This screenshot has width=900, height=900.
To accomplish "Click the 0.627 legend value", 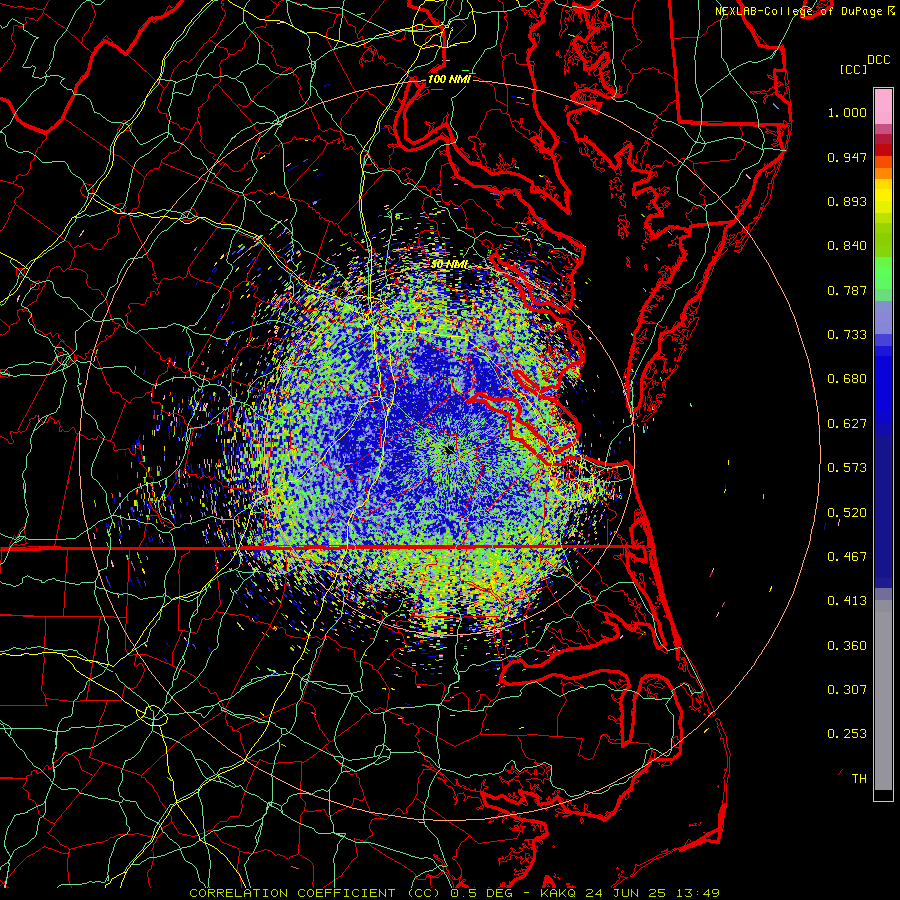I will tap(847, 424).
